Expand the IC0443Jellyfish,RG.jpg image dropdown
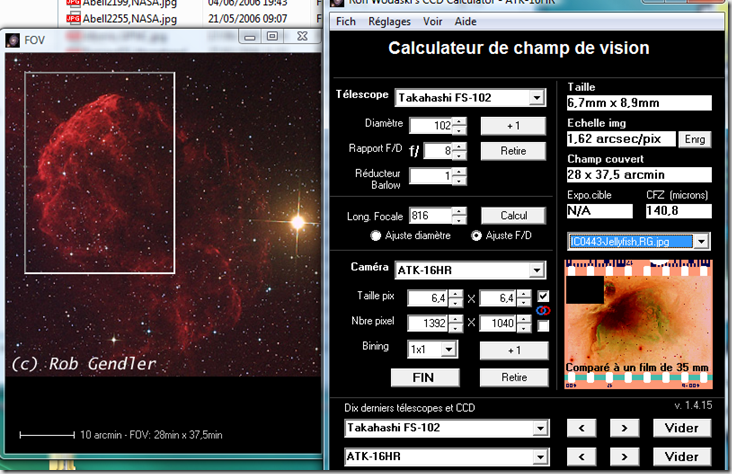Image resolution: width=732 pixels, height=474 pixels. pos(701,241)
